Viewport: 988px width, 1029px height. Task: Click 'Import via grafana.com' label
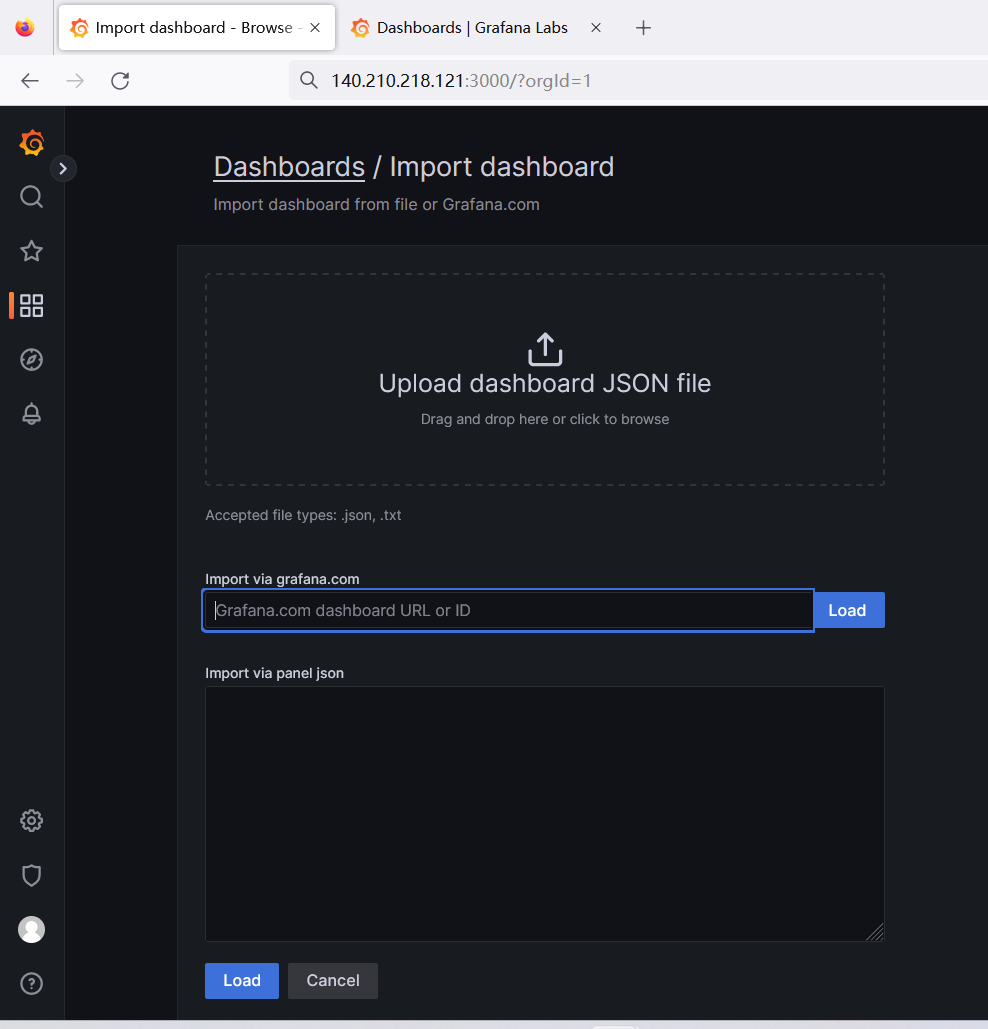tap(282, 579)
